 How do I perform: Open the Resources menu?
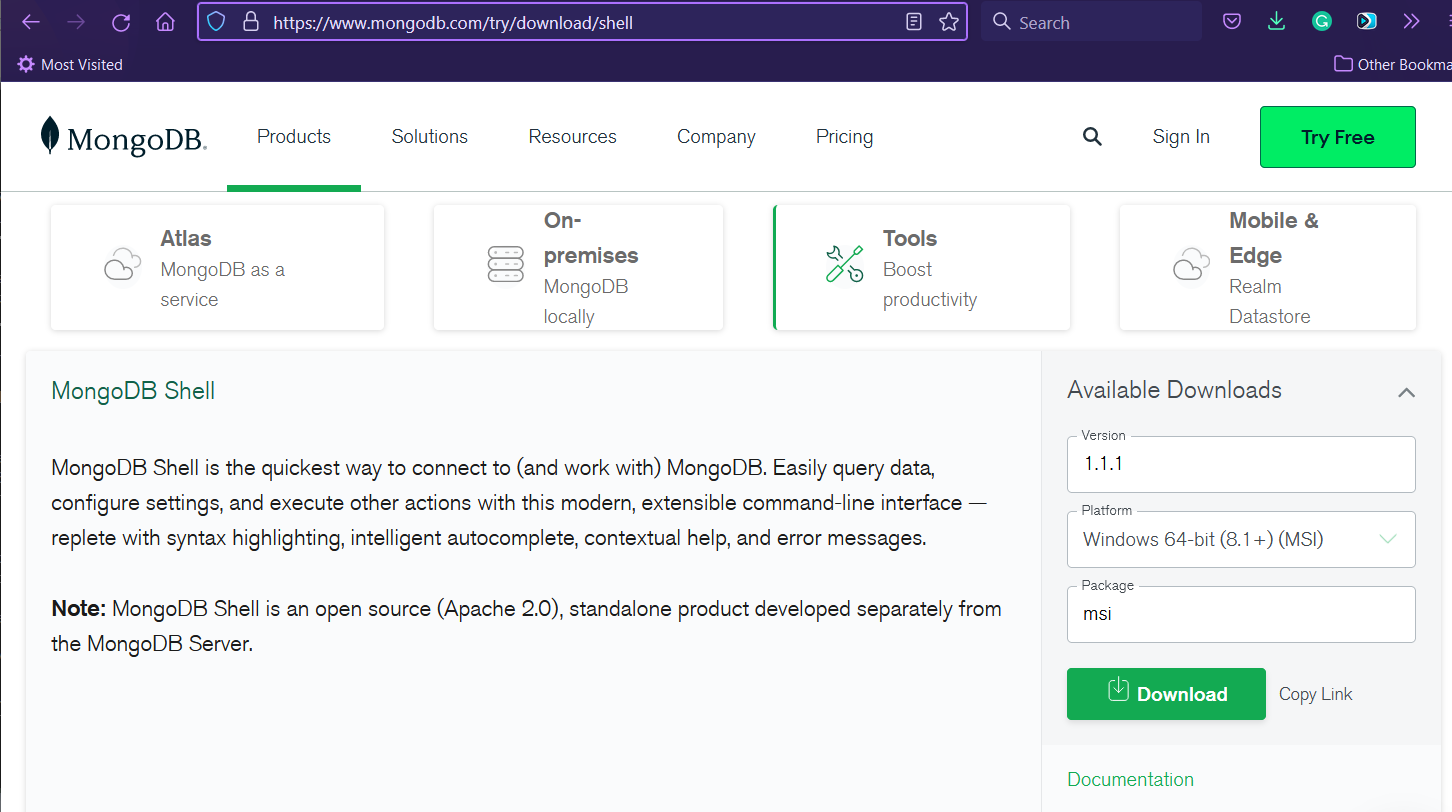click(x=573, y=137)
